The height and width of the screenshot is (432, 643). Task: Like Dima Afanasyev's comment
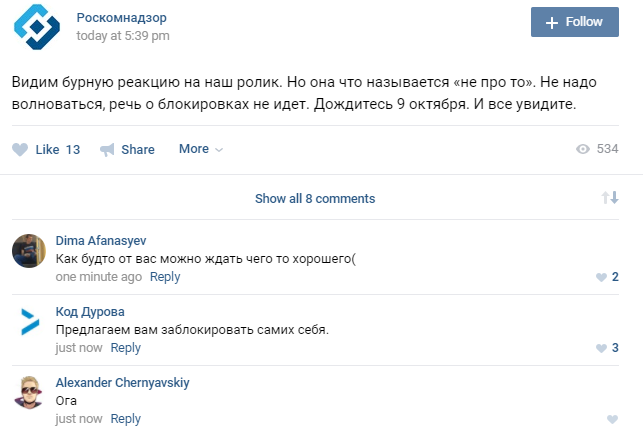click(601, 277)
